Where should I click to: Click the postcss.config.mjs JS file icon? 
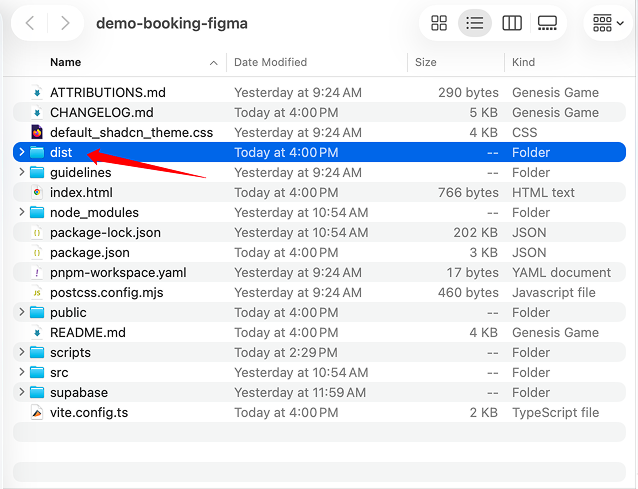[37, 292]
